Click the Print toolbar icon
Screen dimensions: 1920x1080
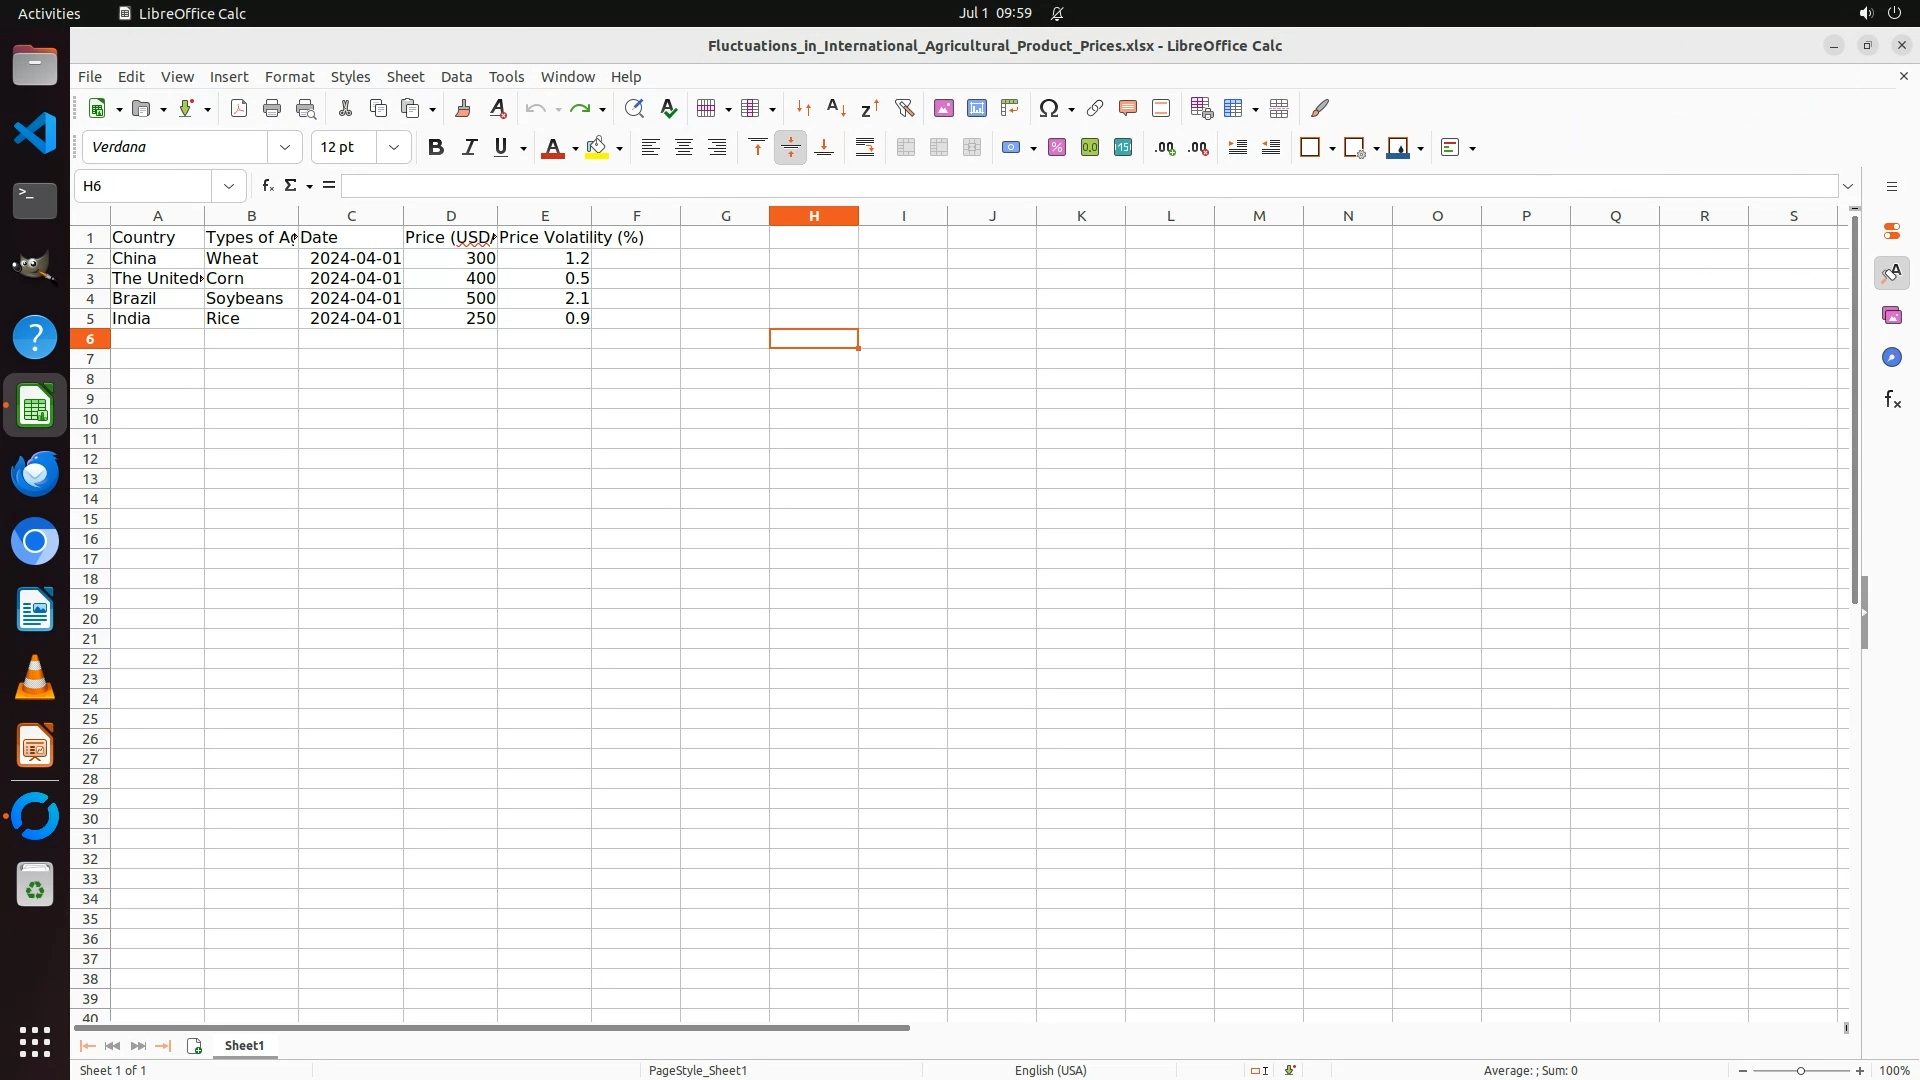point(272,108)
